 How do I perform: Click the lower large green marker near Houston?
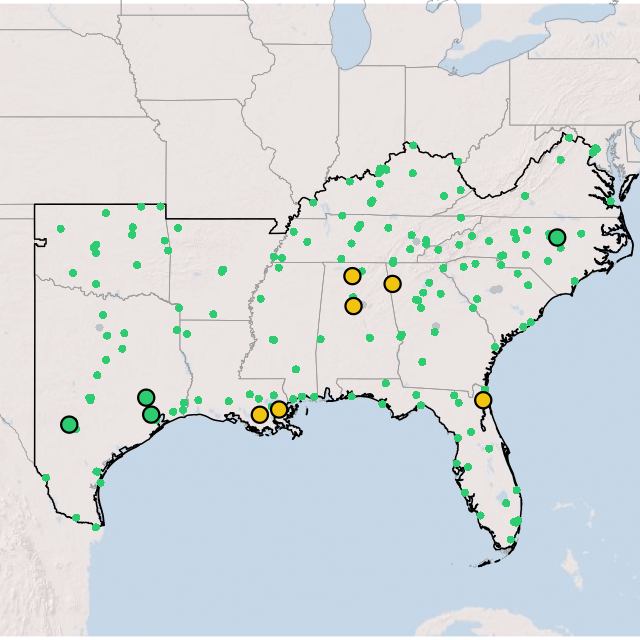(151, 415)
